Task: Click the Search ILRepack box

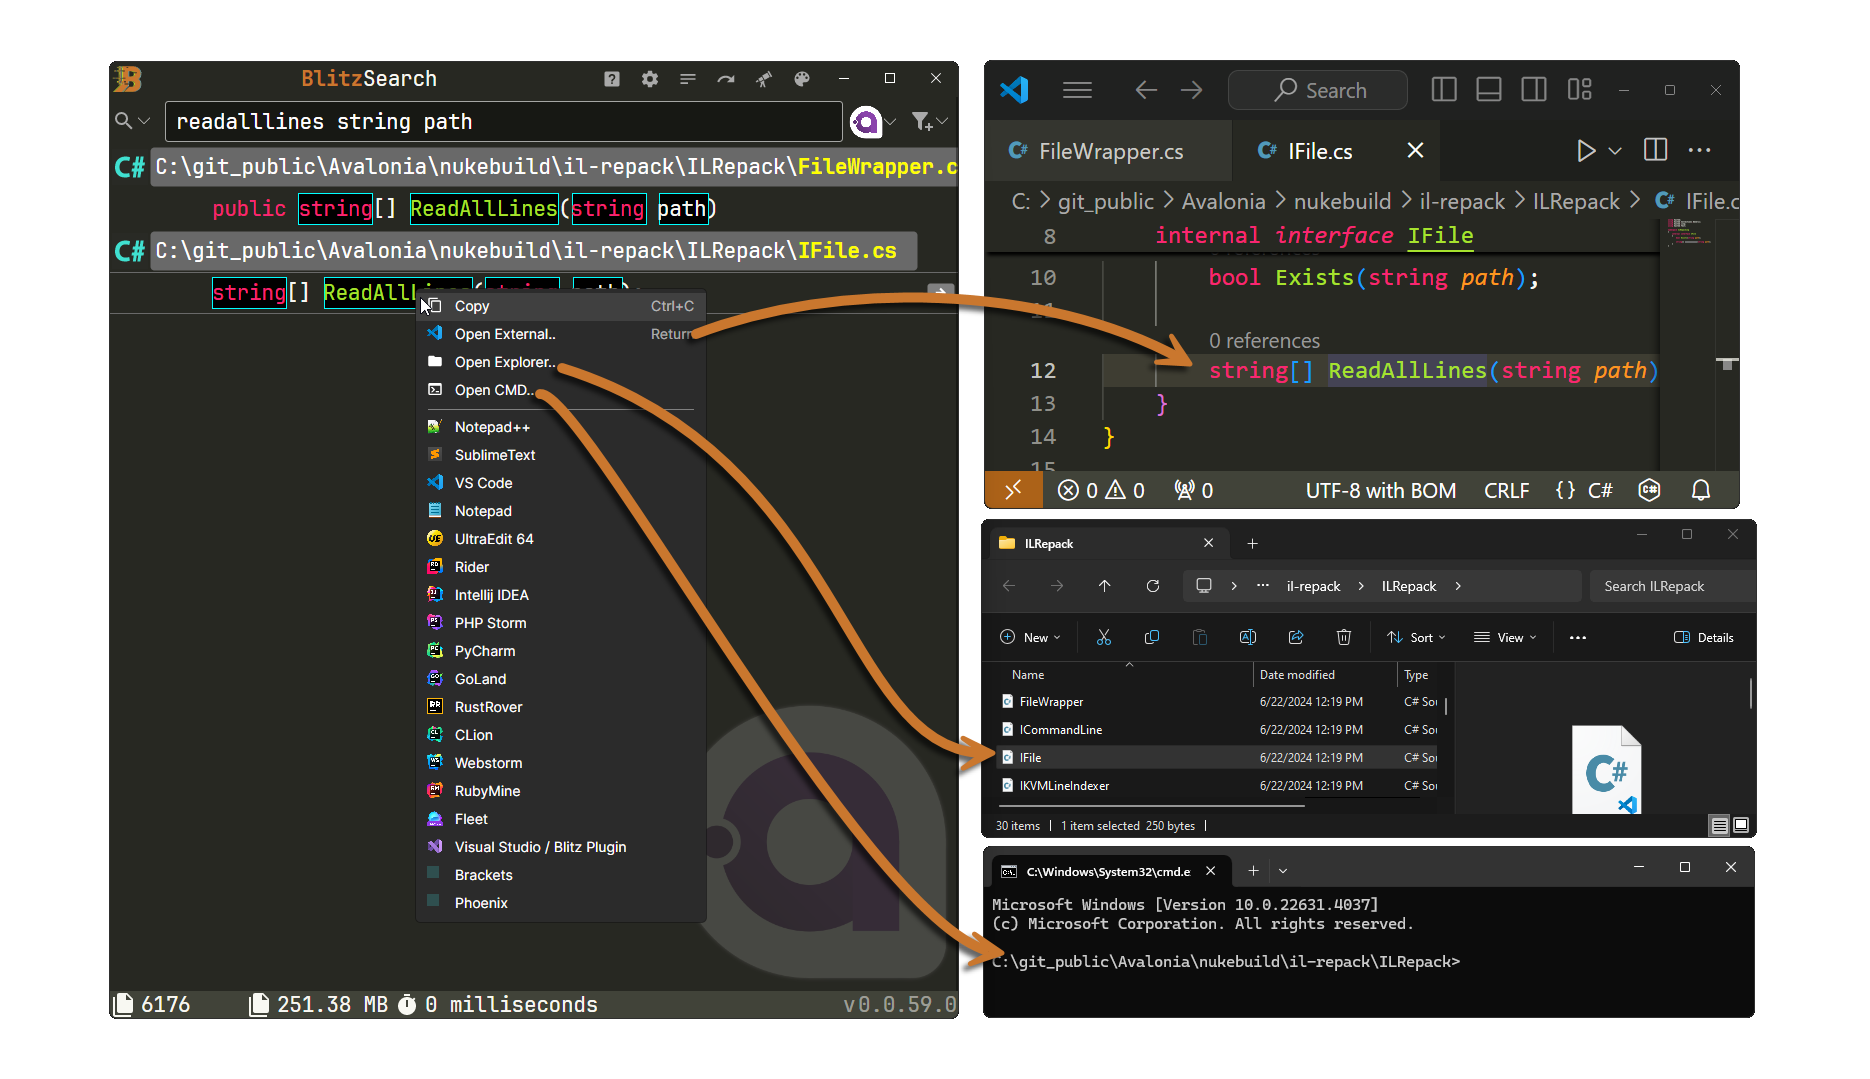Action: 1672,587
